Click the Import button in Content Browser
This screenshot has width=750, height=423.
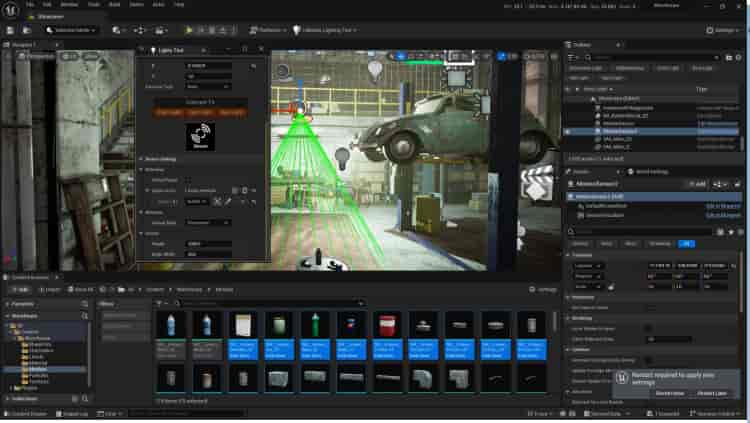[x=49, y=290]
